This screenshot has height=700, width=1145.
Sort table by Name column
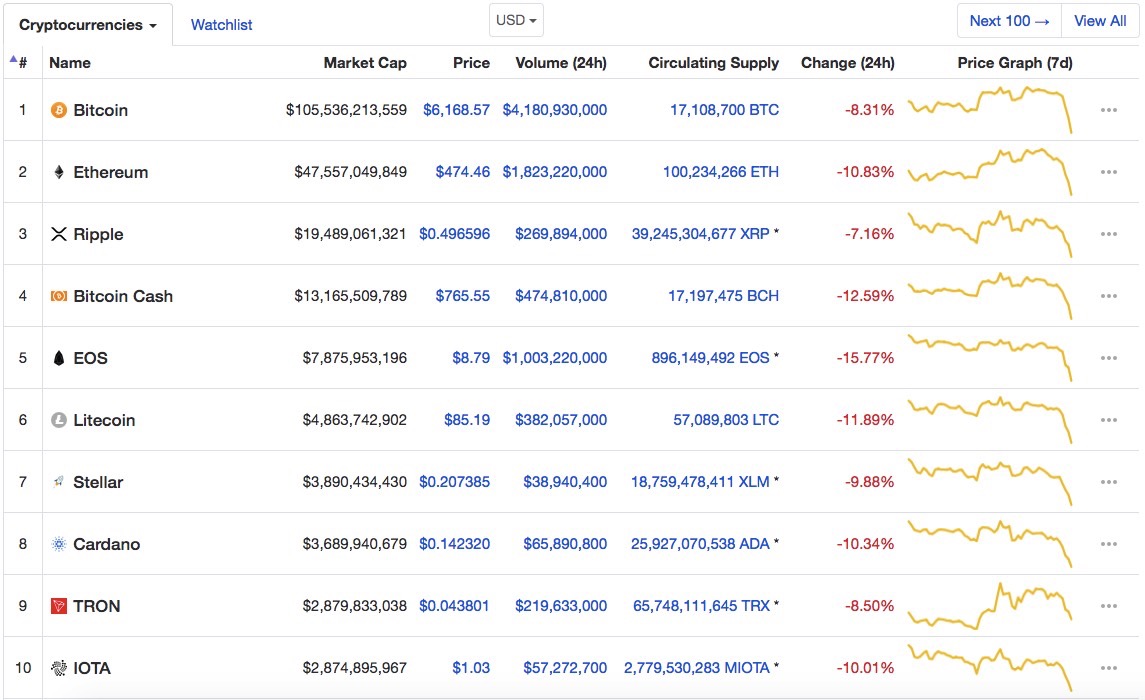point(70,63)
